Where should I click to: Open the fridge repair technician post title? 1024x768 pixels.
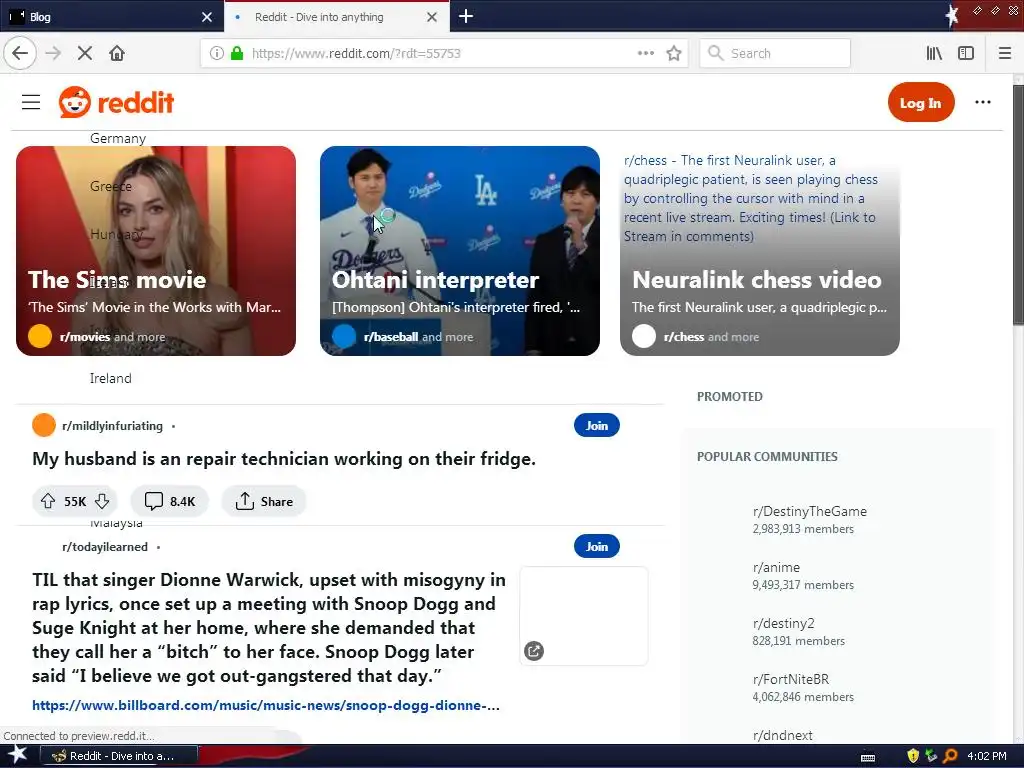tap(284, 459)
